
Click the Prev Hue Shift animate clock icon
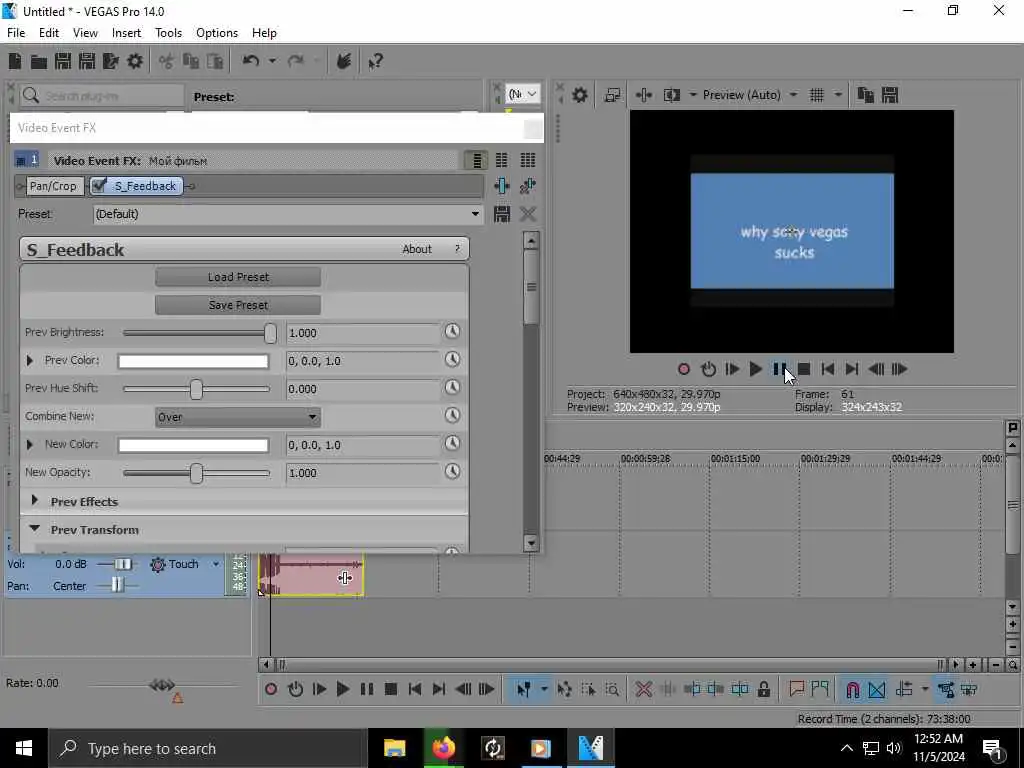pyautogui.click(x=452, y=388)
